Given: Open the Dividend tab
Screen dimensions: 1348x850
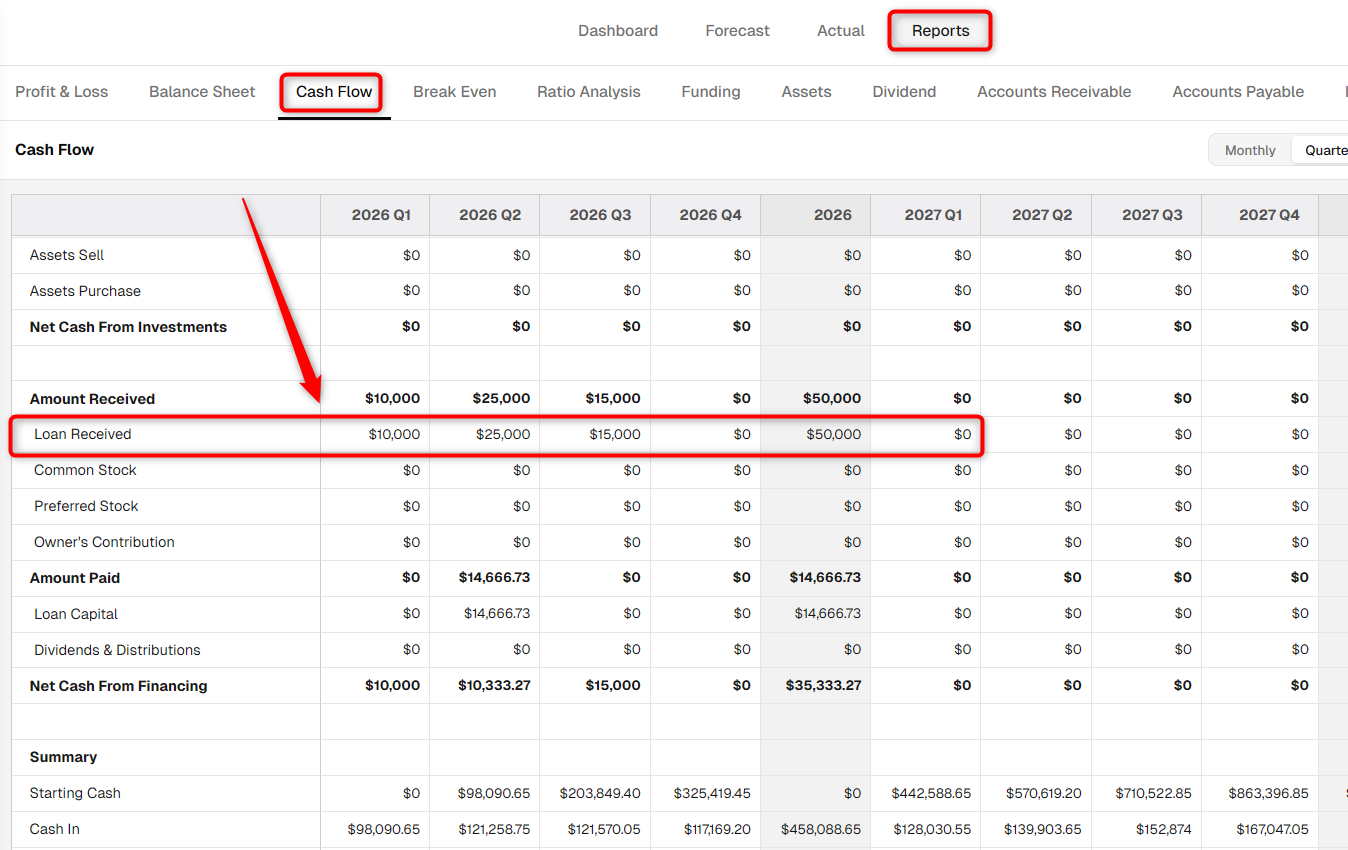Looking at the screenshot, I should [904, 92].
